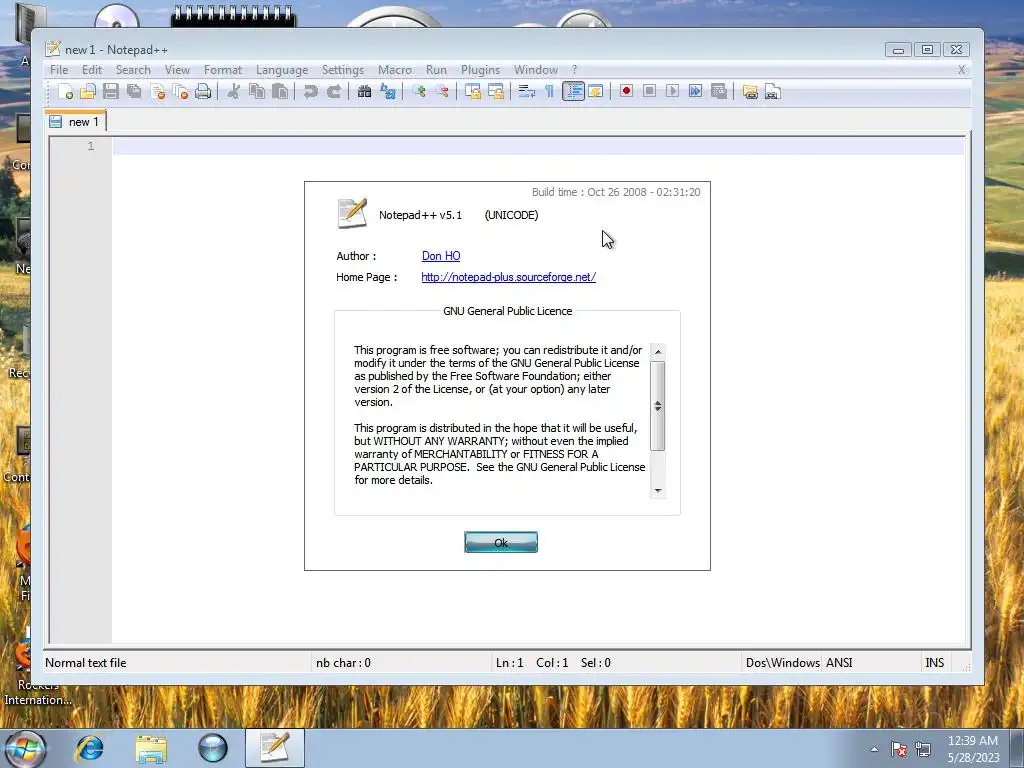
Task: Open the Edit menu
Action: [91, 70]
